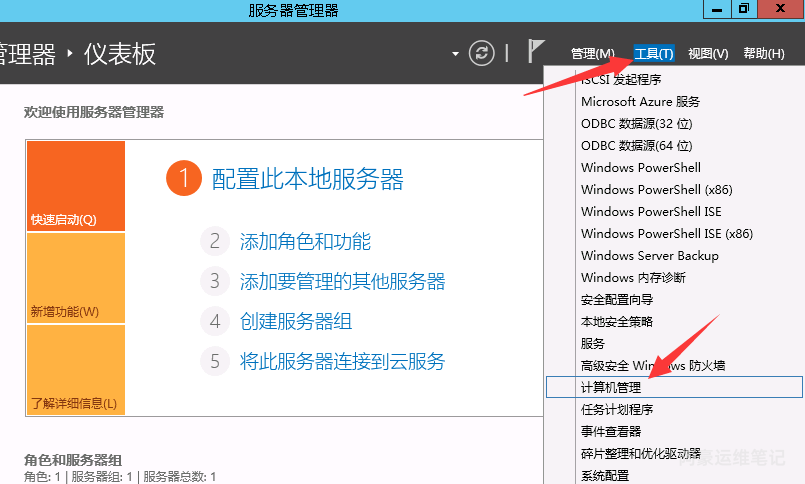Open 任务计划程序
This screenshot has height=484, width=805.
tap(617, 410)
